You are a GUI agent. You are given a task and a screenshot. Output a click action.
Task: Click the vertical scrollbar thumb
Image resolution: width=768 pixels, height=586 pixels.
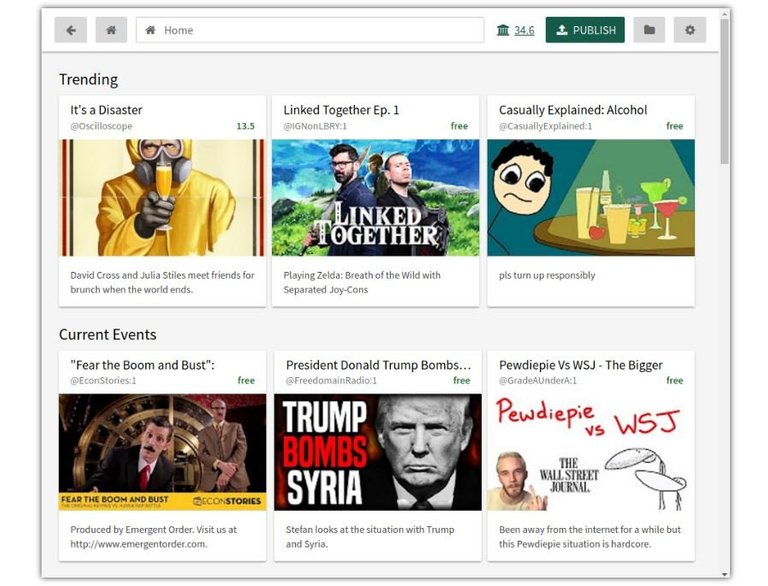coord(724,91)
